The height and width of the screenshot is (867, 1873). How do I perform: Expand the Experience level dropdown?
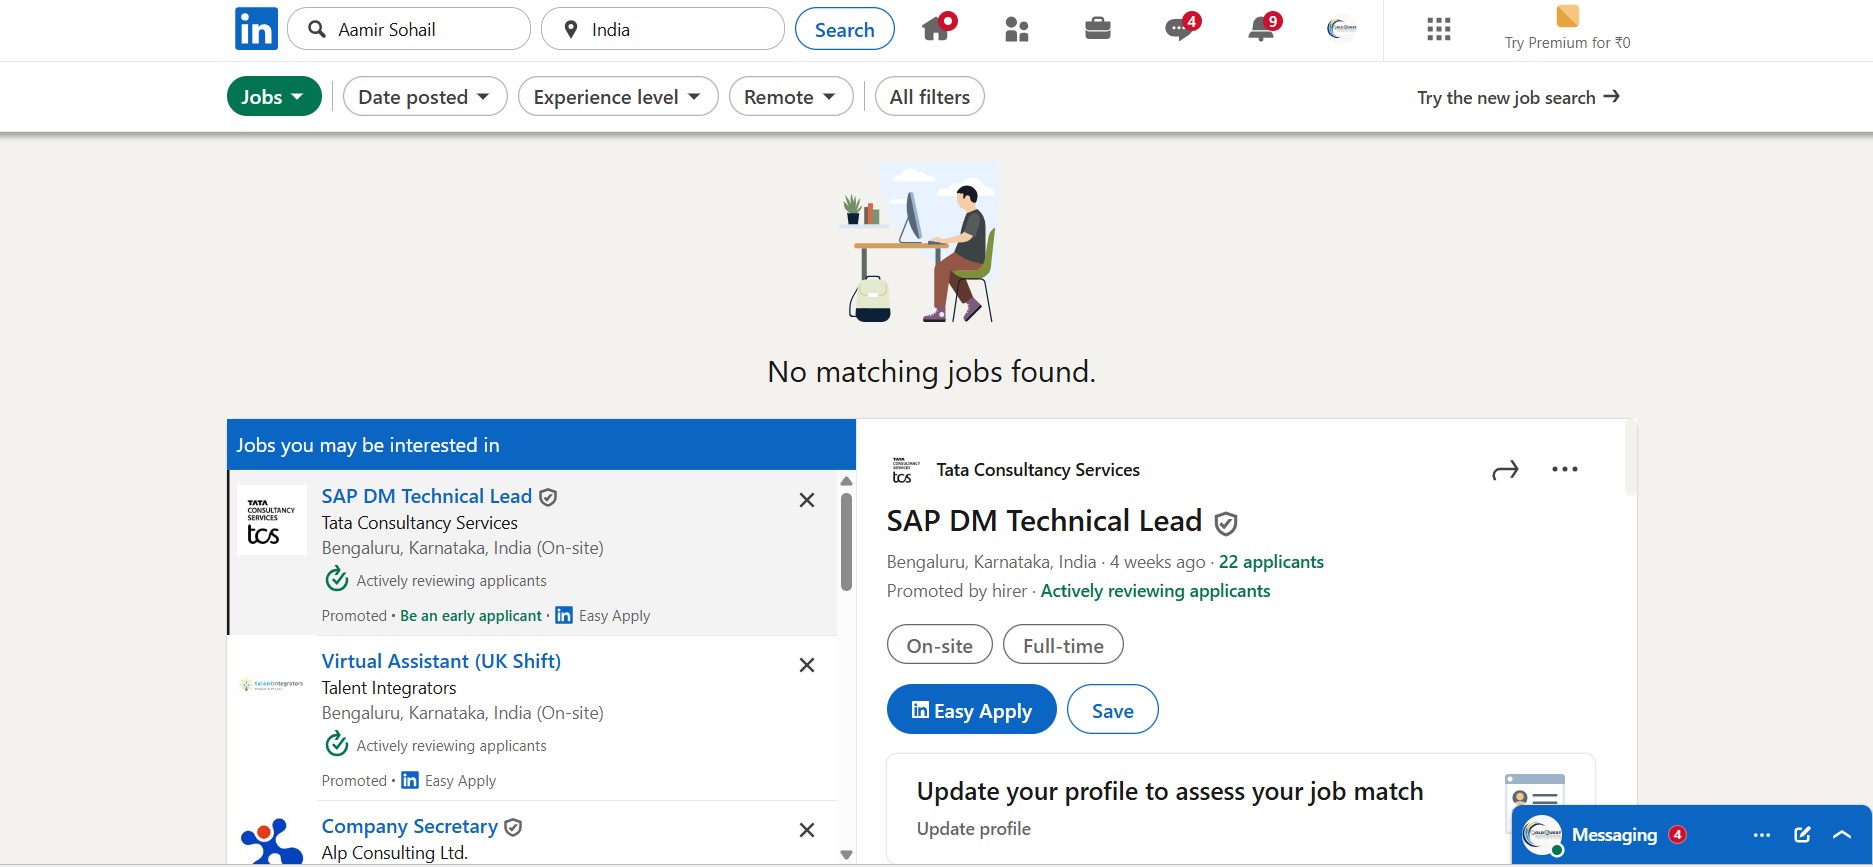617,97
